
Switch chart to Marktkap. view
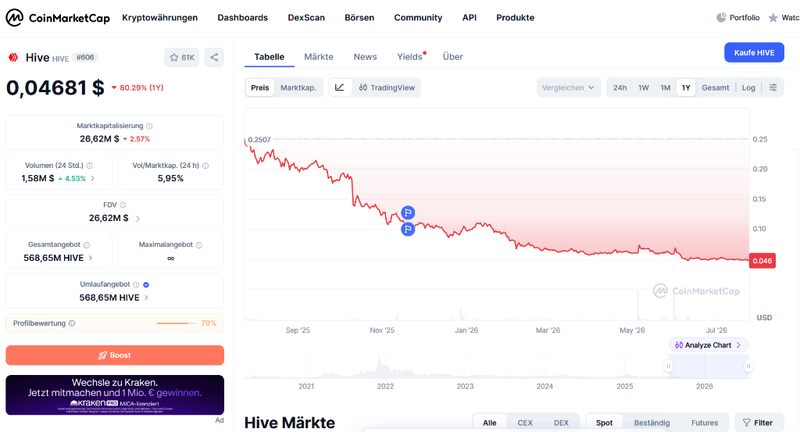pyautogui.click(x=298, y=88)
